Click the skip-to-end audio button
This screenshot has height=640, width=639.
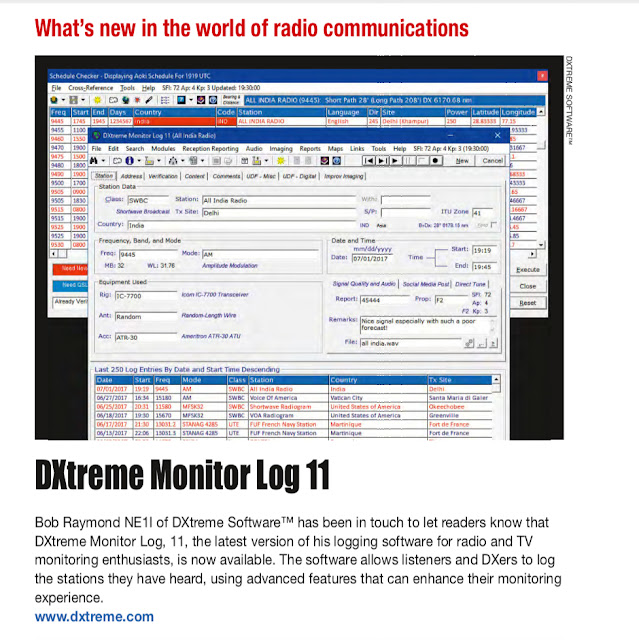click(382, 161)
